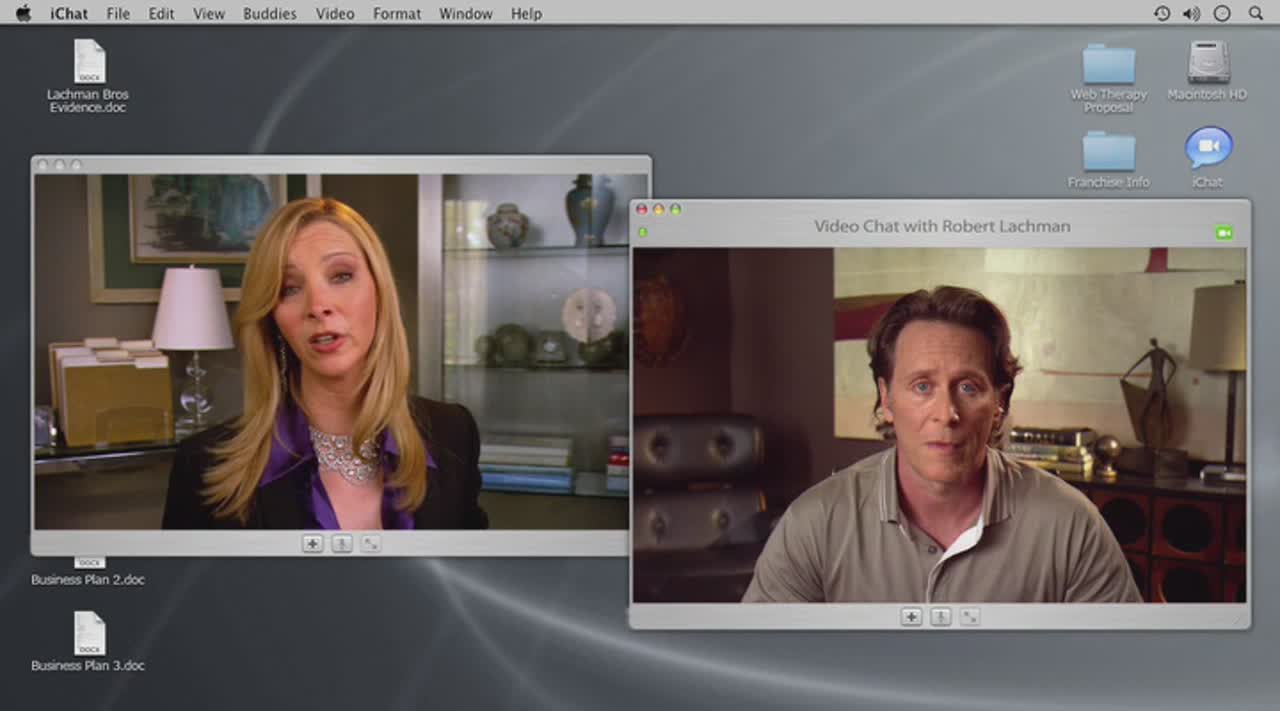Click green camera icon in chat title bar
The height and width of the screenshot is (711, 1280).
pyautogui.click(x=1224, y=232)
